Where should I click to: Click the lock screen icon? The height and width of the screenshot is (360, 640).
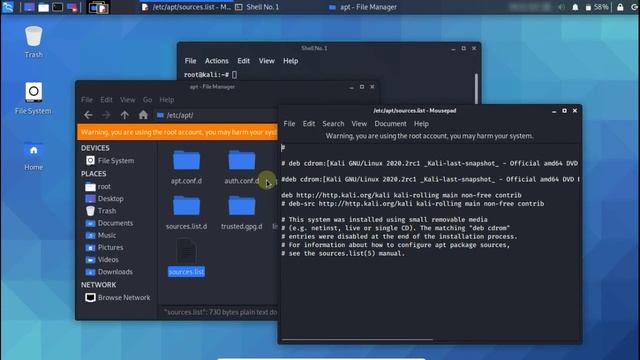[x=620, y=7]
